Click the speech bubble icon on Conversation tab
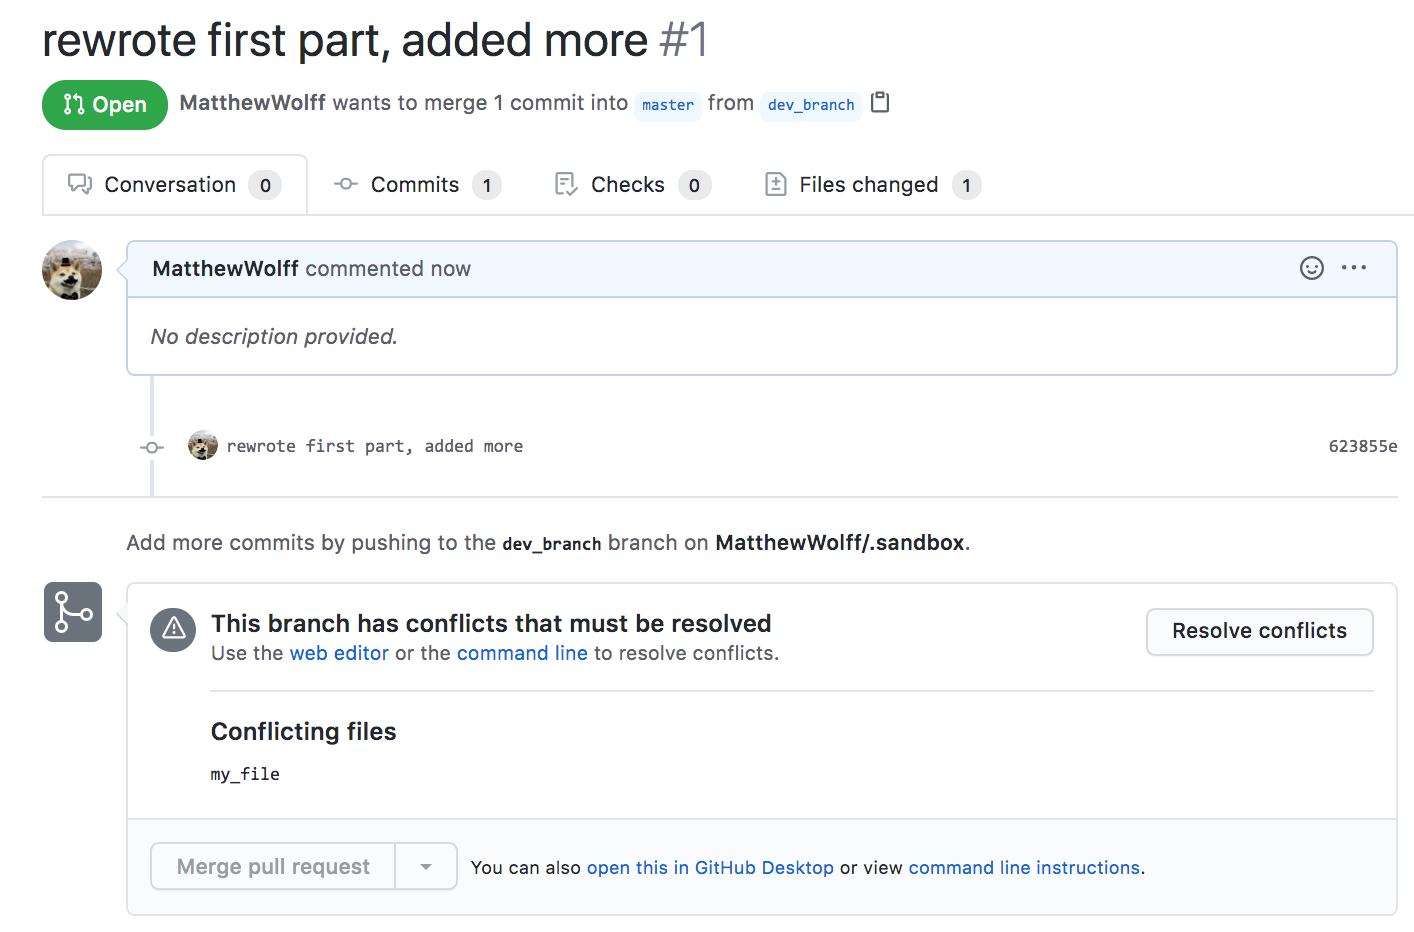This screenshot has width=1414, height=932. pos(80,184)
